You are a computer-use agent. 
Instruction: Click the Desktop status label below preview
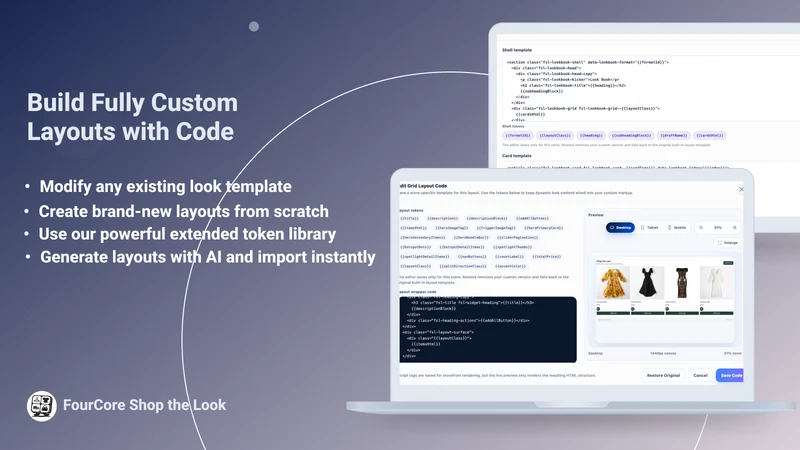pos(595,353)
